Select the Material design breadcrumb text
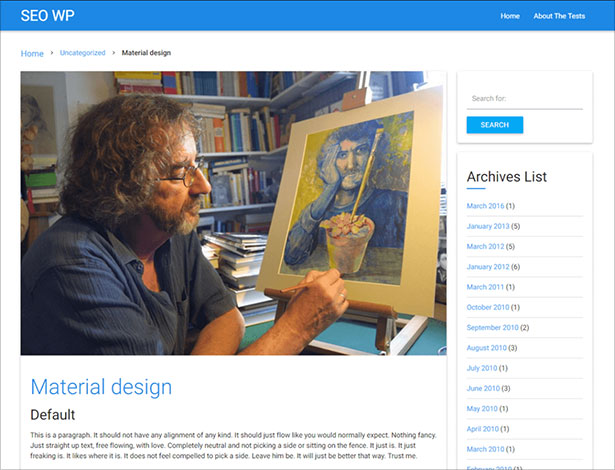 [x=146, y=53]
